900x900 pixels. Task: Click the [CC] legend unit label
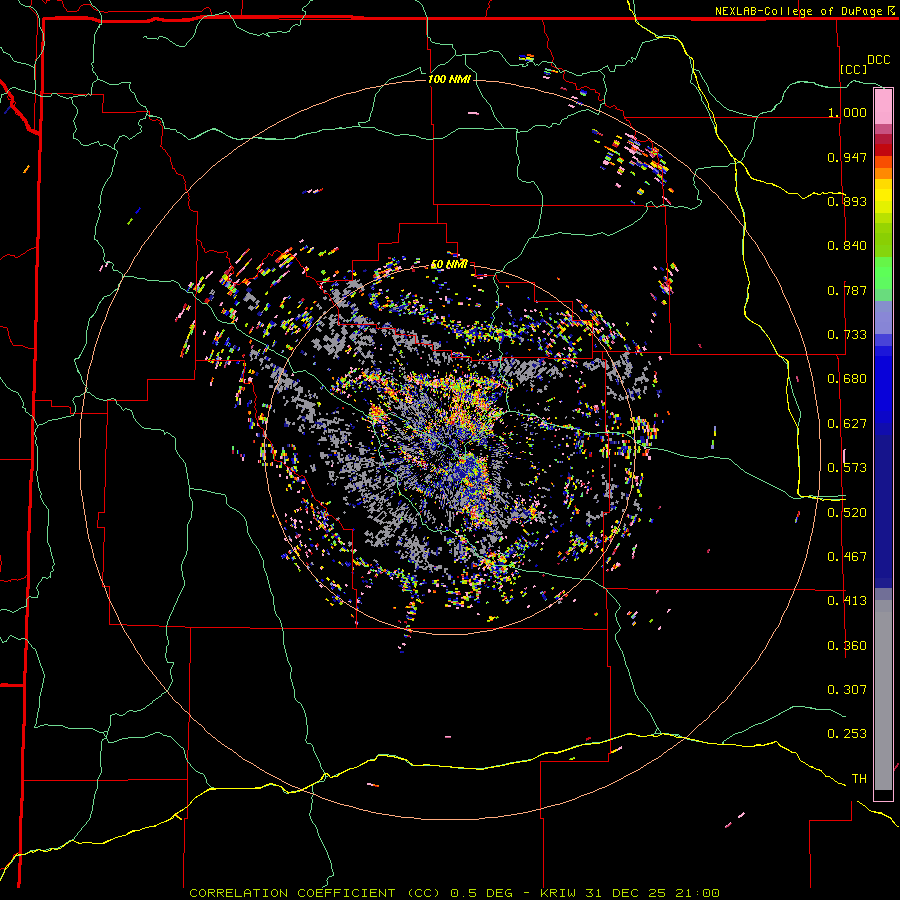854,69
